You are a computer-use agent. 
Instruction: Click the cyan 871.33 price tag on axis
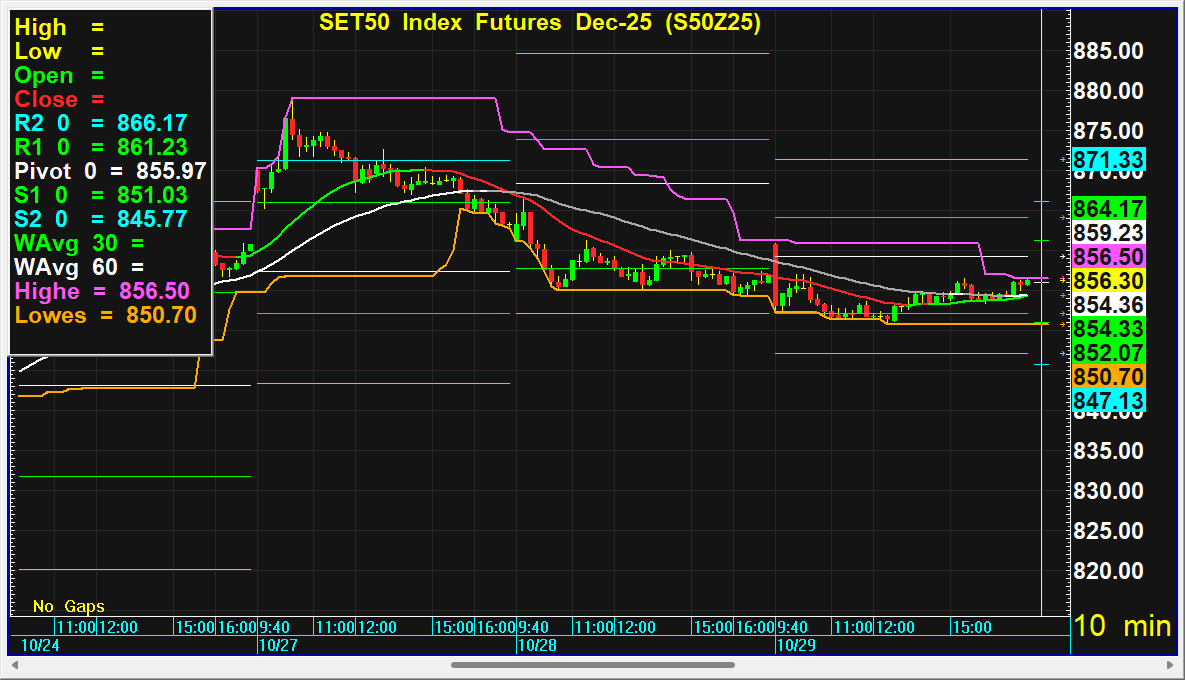pyautogui.click(x=1108, y=160)
